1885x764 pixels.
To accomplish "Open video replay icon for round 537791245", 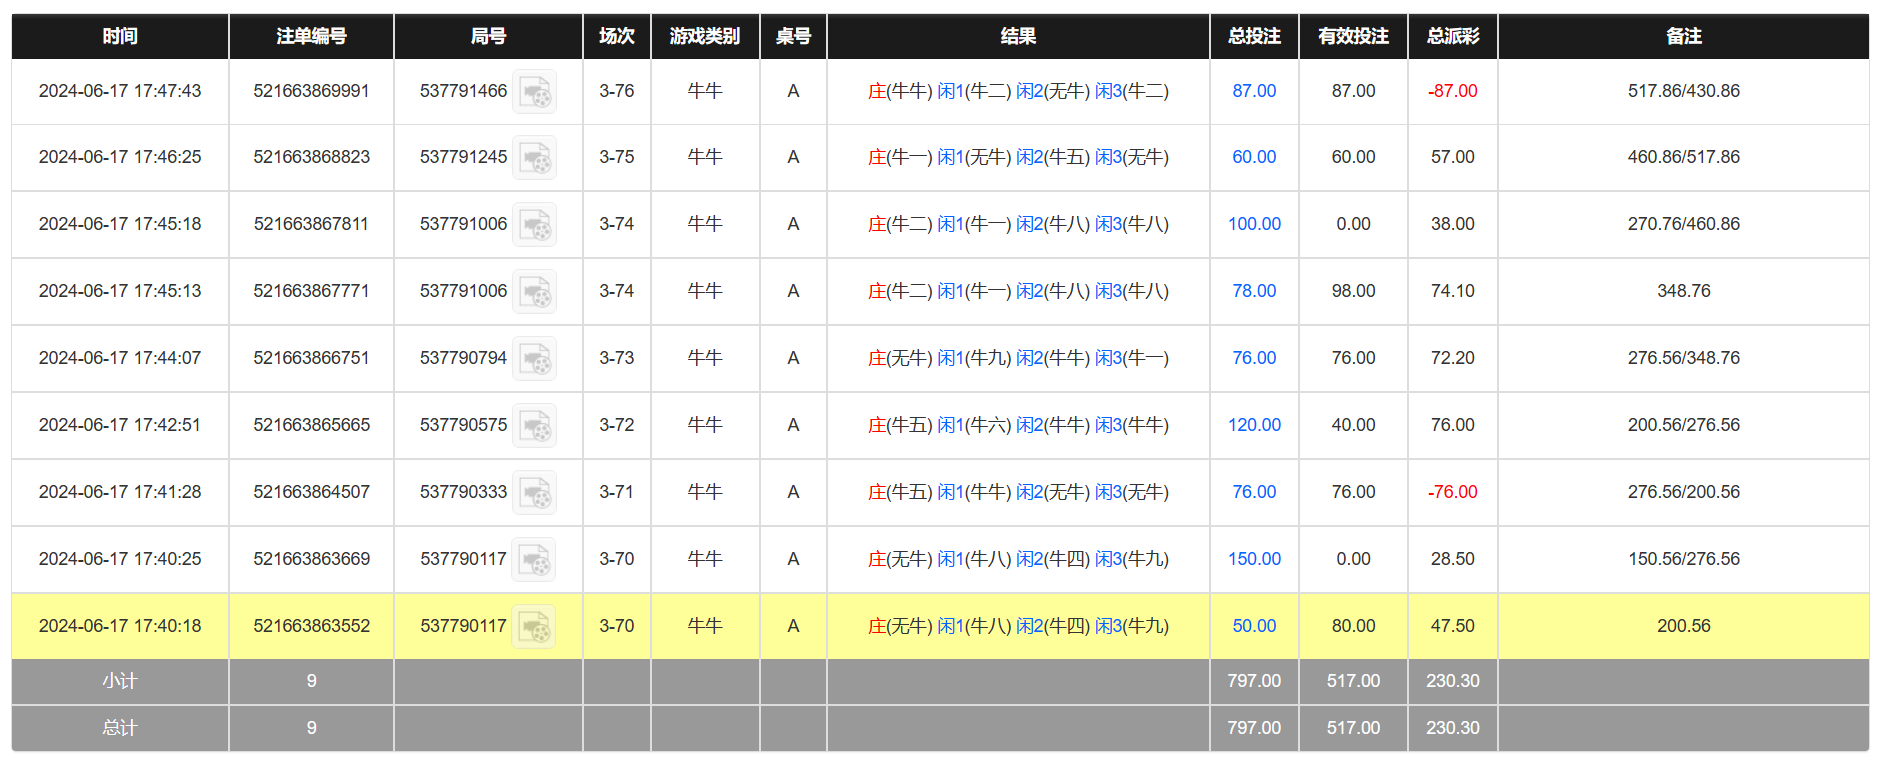I will tap(534, 158).
